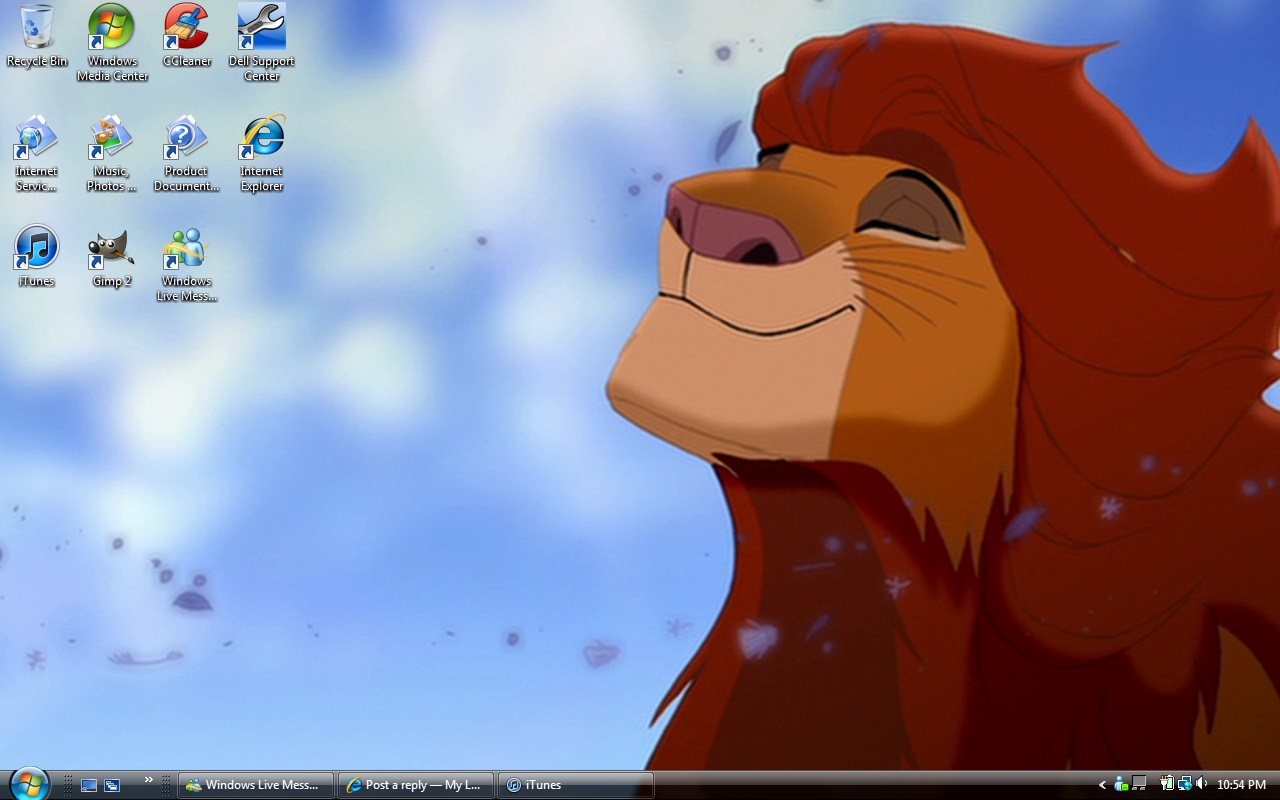Screen dimensions: 1280x800
Task: Open the volume speaker tray icon
Action: click(1202, 784)
